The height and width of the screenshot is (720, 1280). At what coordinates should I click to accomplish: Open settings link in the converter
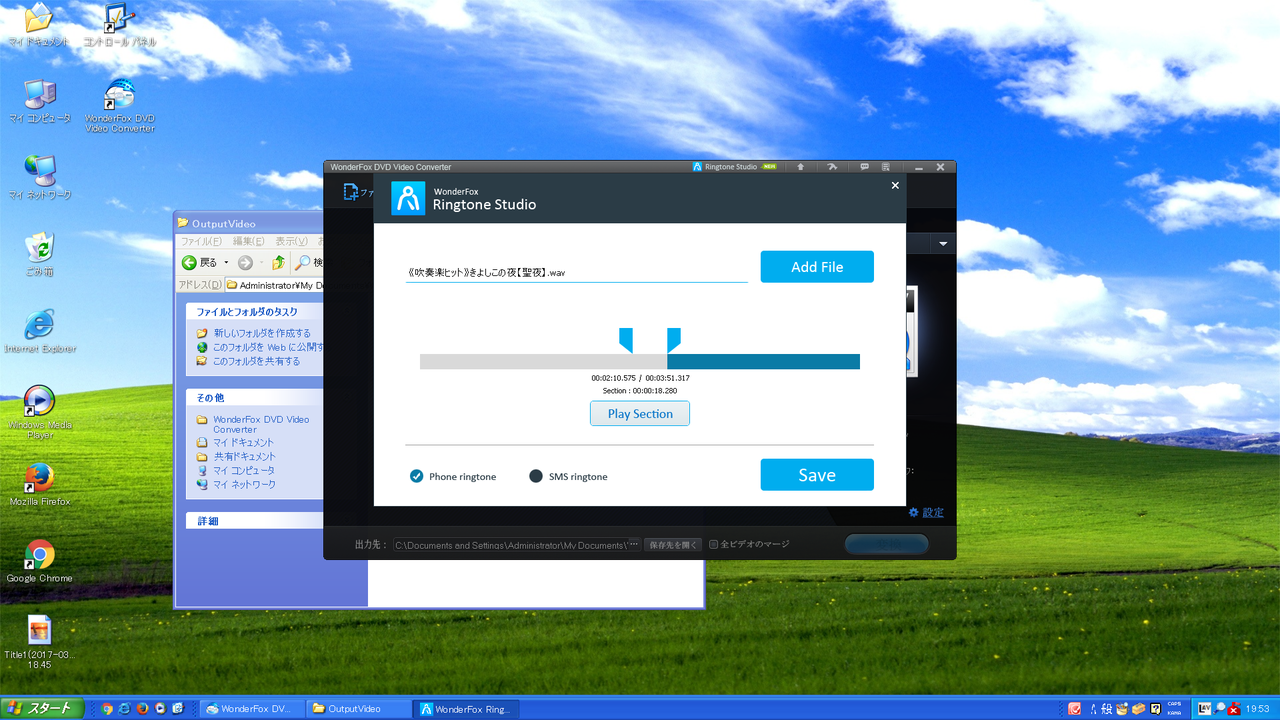click(x=926, y=513)
